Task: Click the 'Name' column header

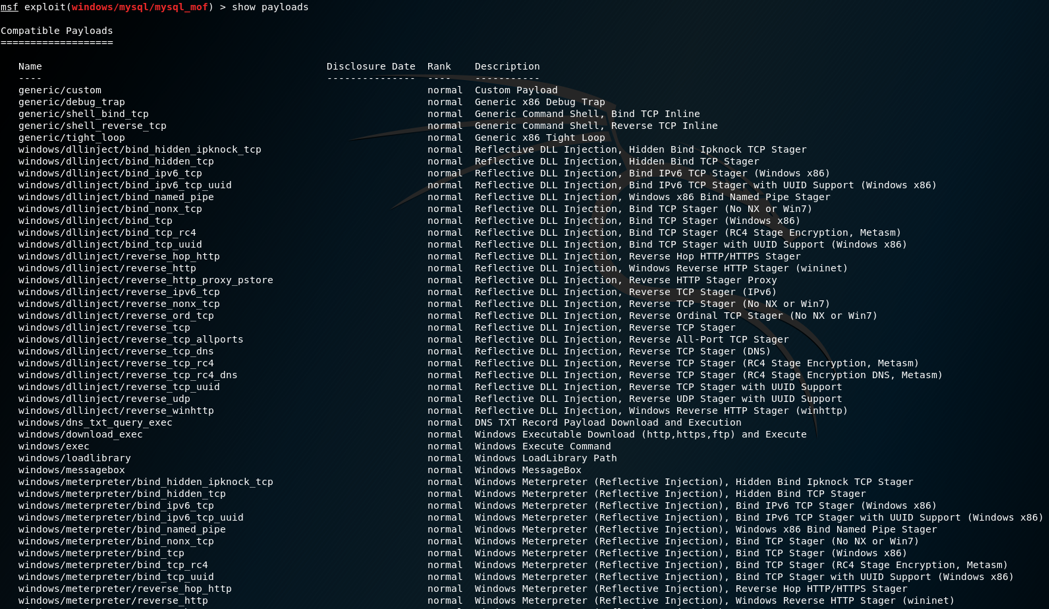Action: click(30, 66)
